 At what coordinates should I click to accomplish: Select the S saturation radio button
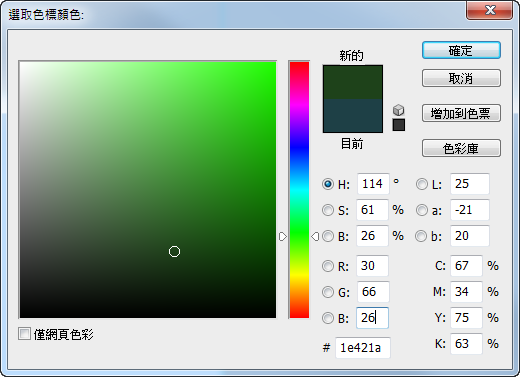(328, 210)
